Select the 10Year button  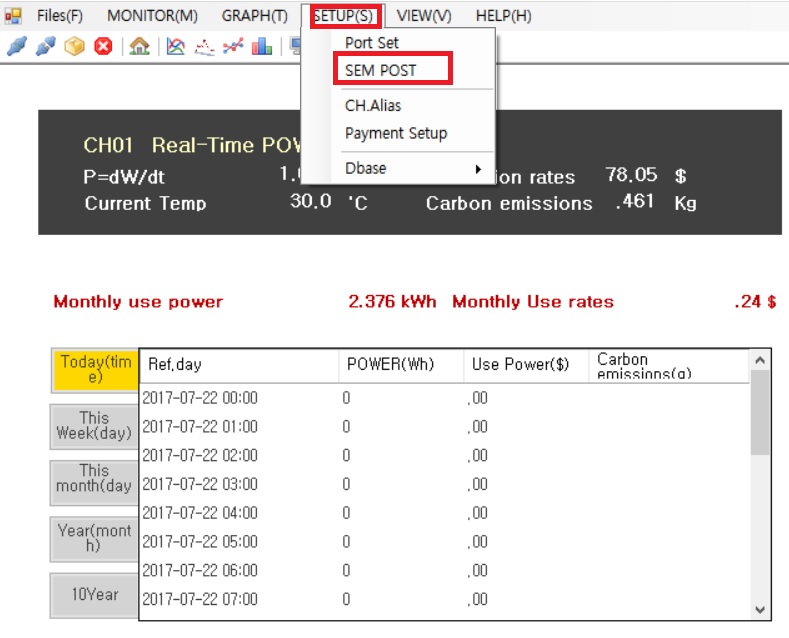tap(95, 594)
